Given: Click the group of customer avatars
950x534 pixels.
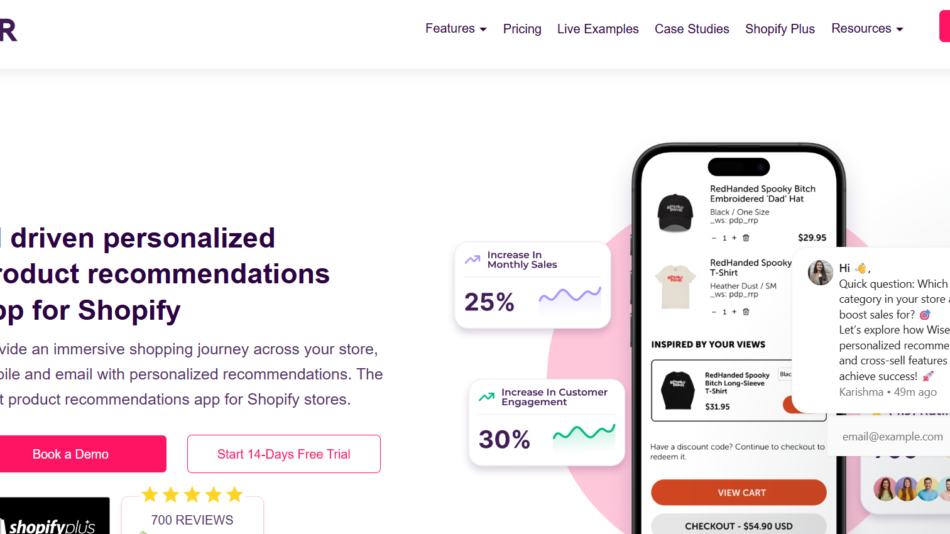Looking at the screenshot, I should click(910, 489).
